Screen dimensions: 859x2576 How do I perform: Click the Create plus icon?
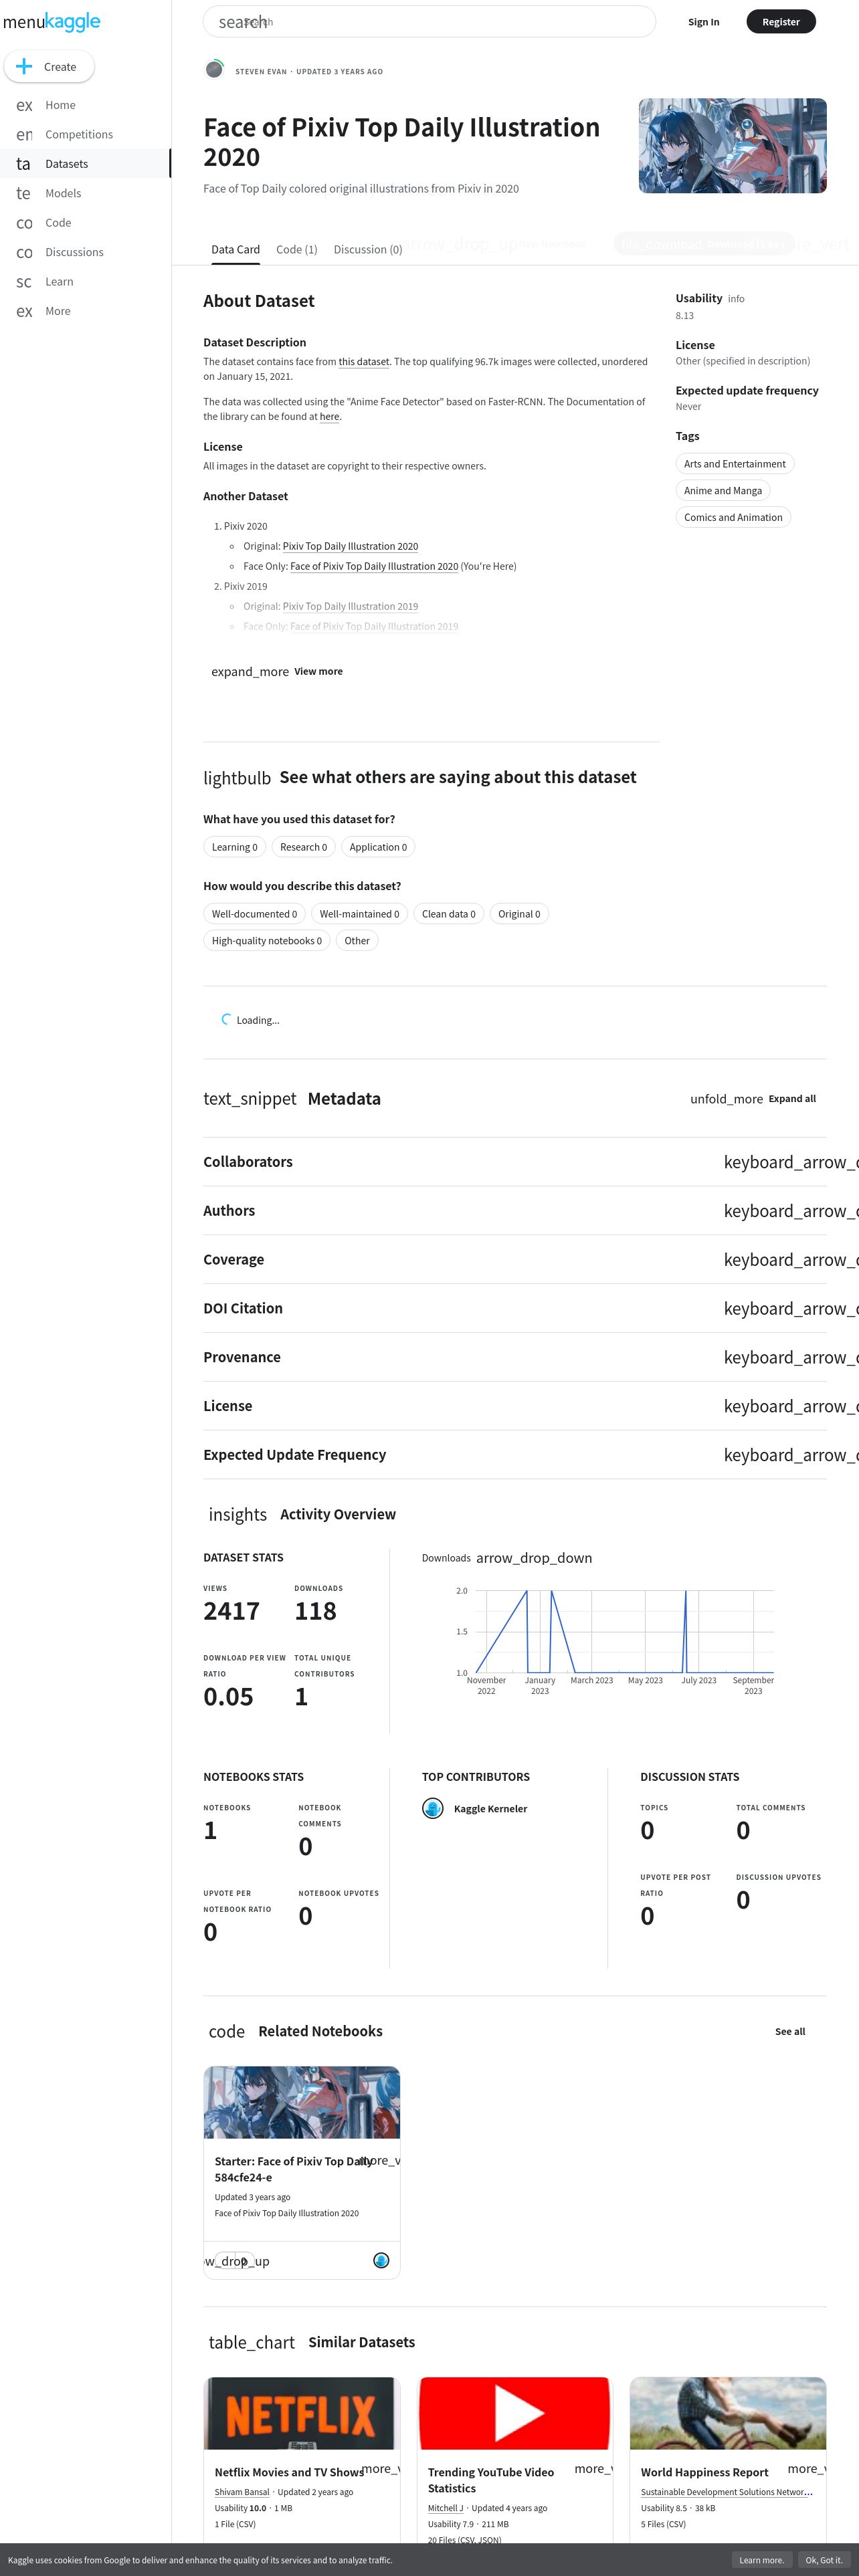point(24,67)
